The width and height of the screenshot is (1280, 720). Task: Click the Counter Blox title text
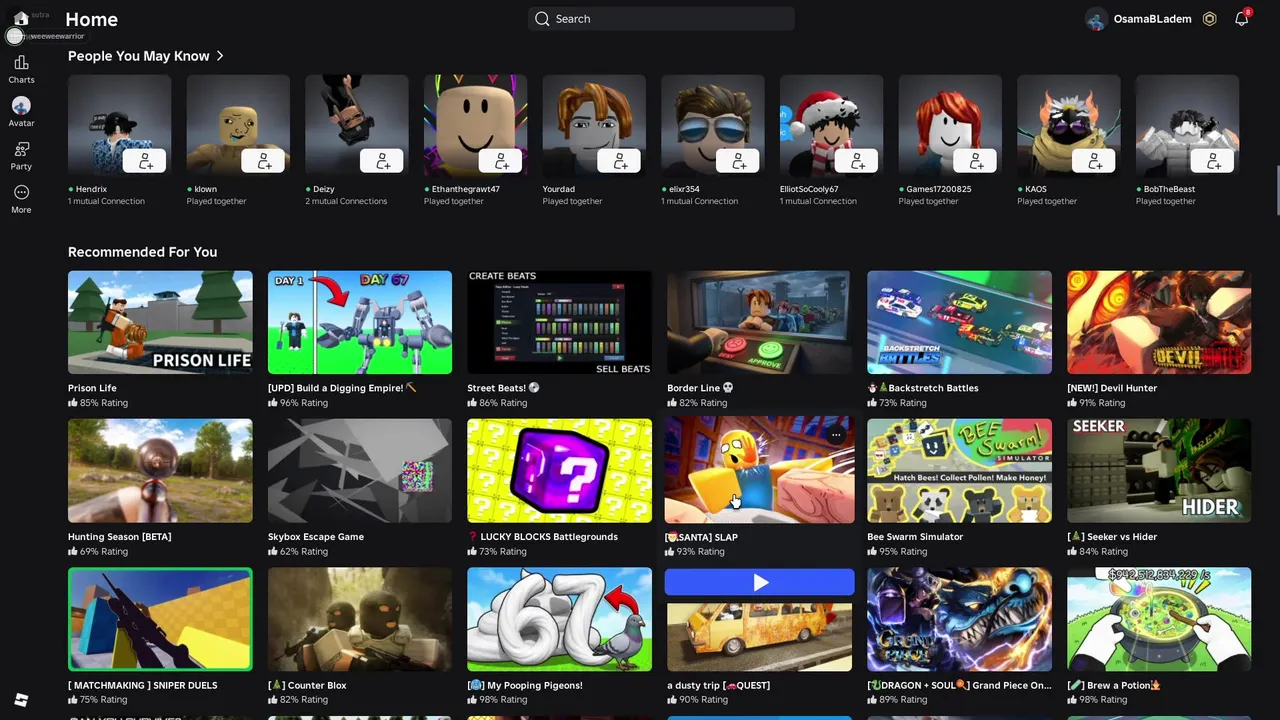(307, 686)
